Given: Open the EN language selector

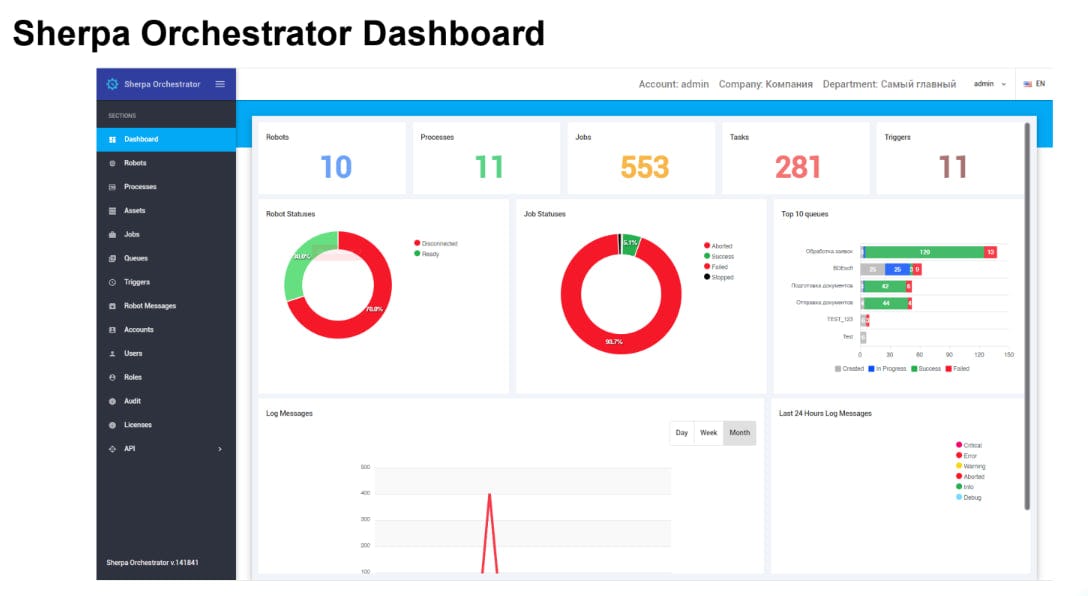Looking at the screenshot, I should coord(1037,84).
